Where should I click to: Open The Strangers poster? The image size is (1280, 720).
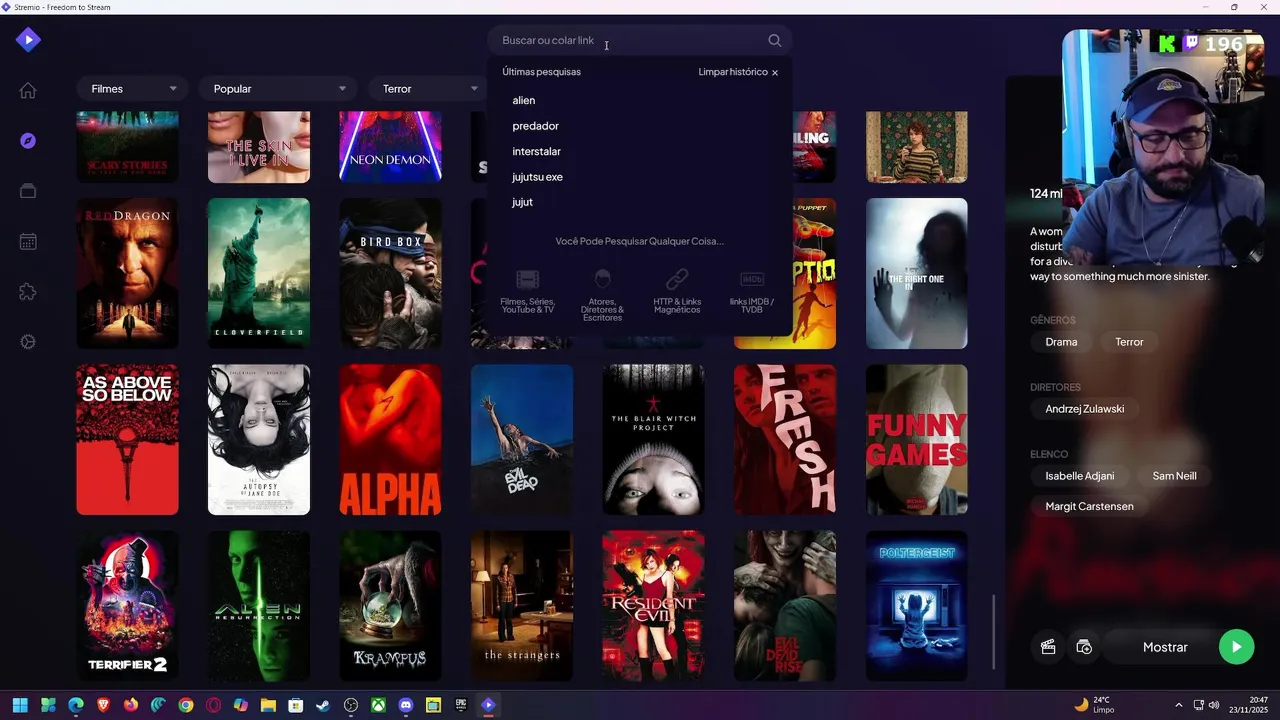click(x=522, y=606)
